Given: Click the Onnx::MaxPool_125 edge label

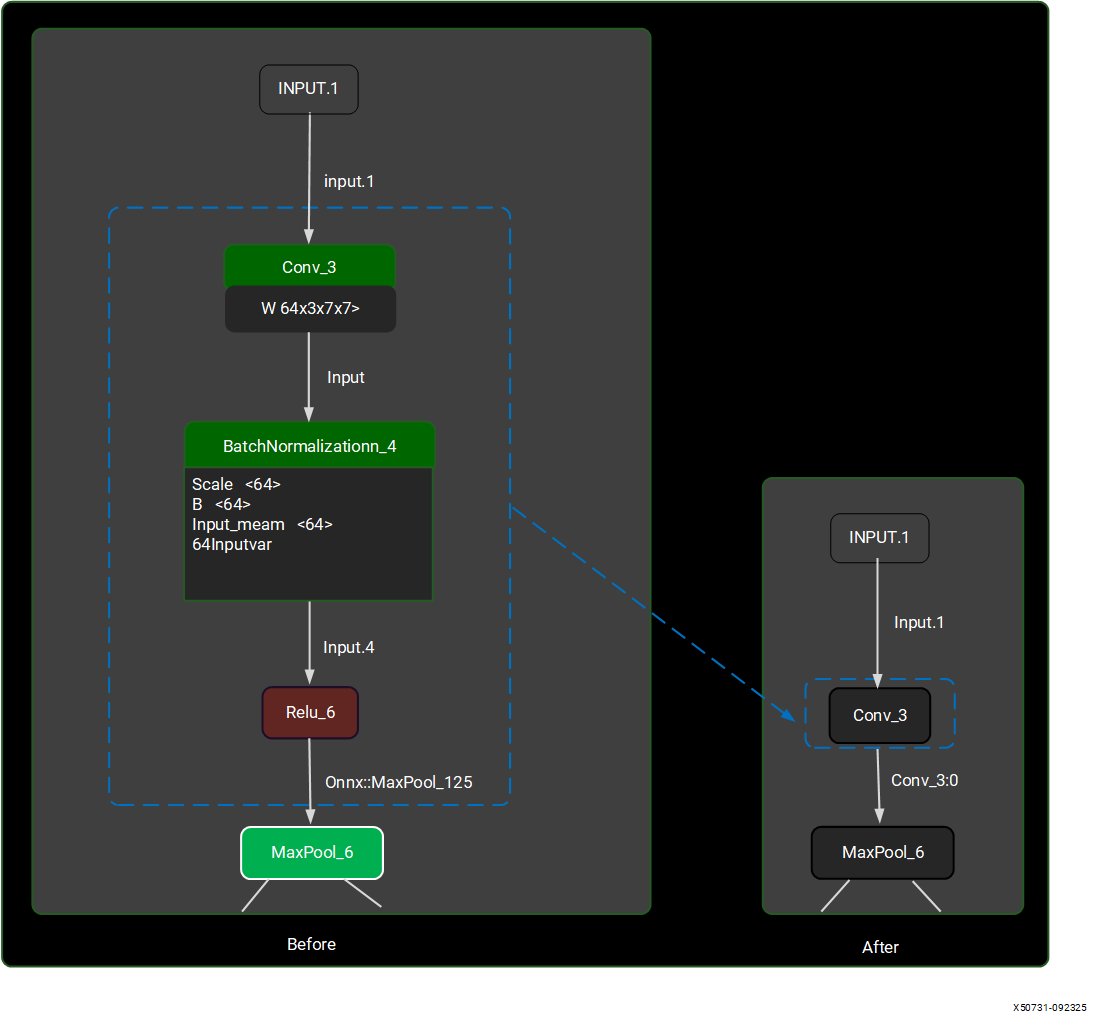Looking at the screenshot, I should click(x=398, y=782).
